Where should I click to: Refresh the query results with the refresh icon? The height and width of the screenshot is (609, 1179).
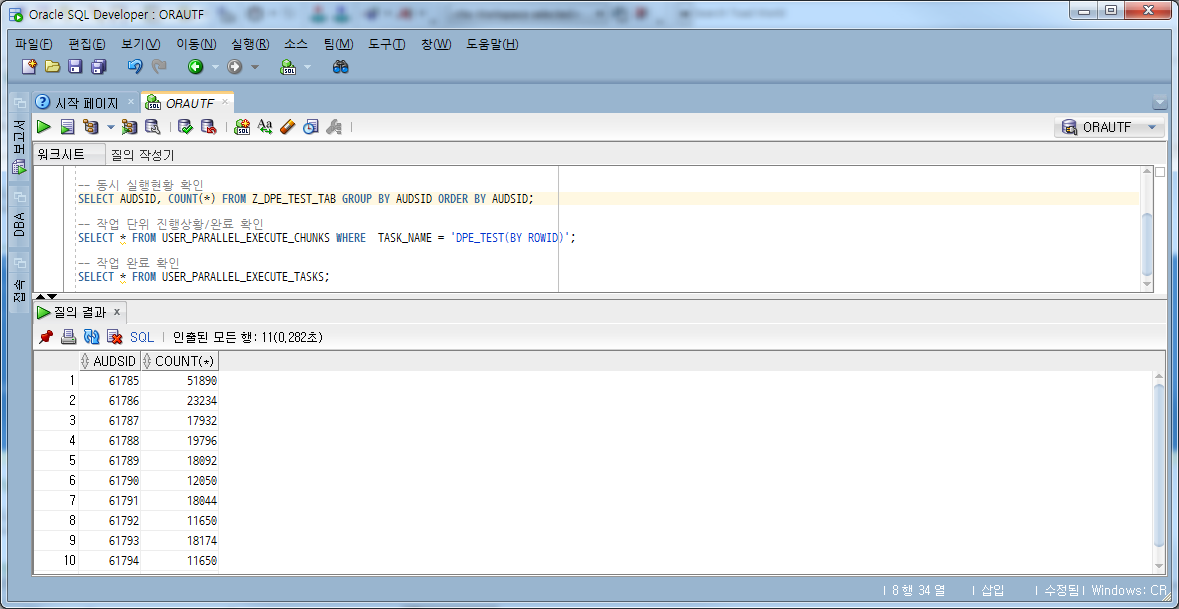click(91, 336)
